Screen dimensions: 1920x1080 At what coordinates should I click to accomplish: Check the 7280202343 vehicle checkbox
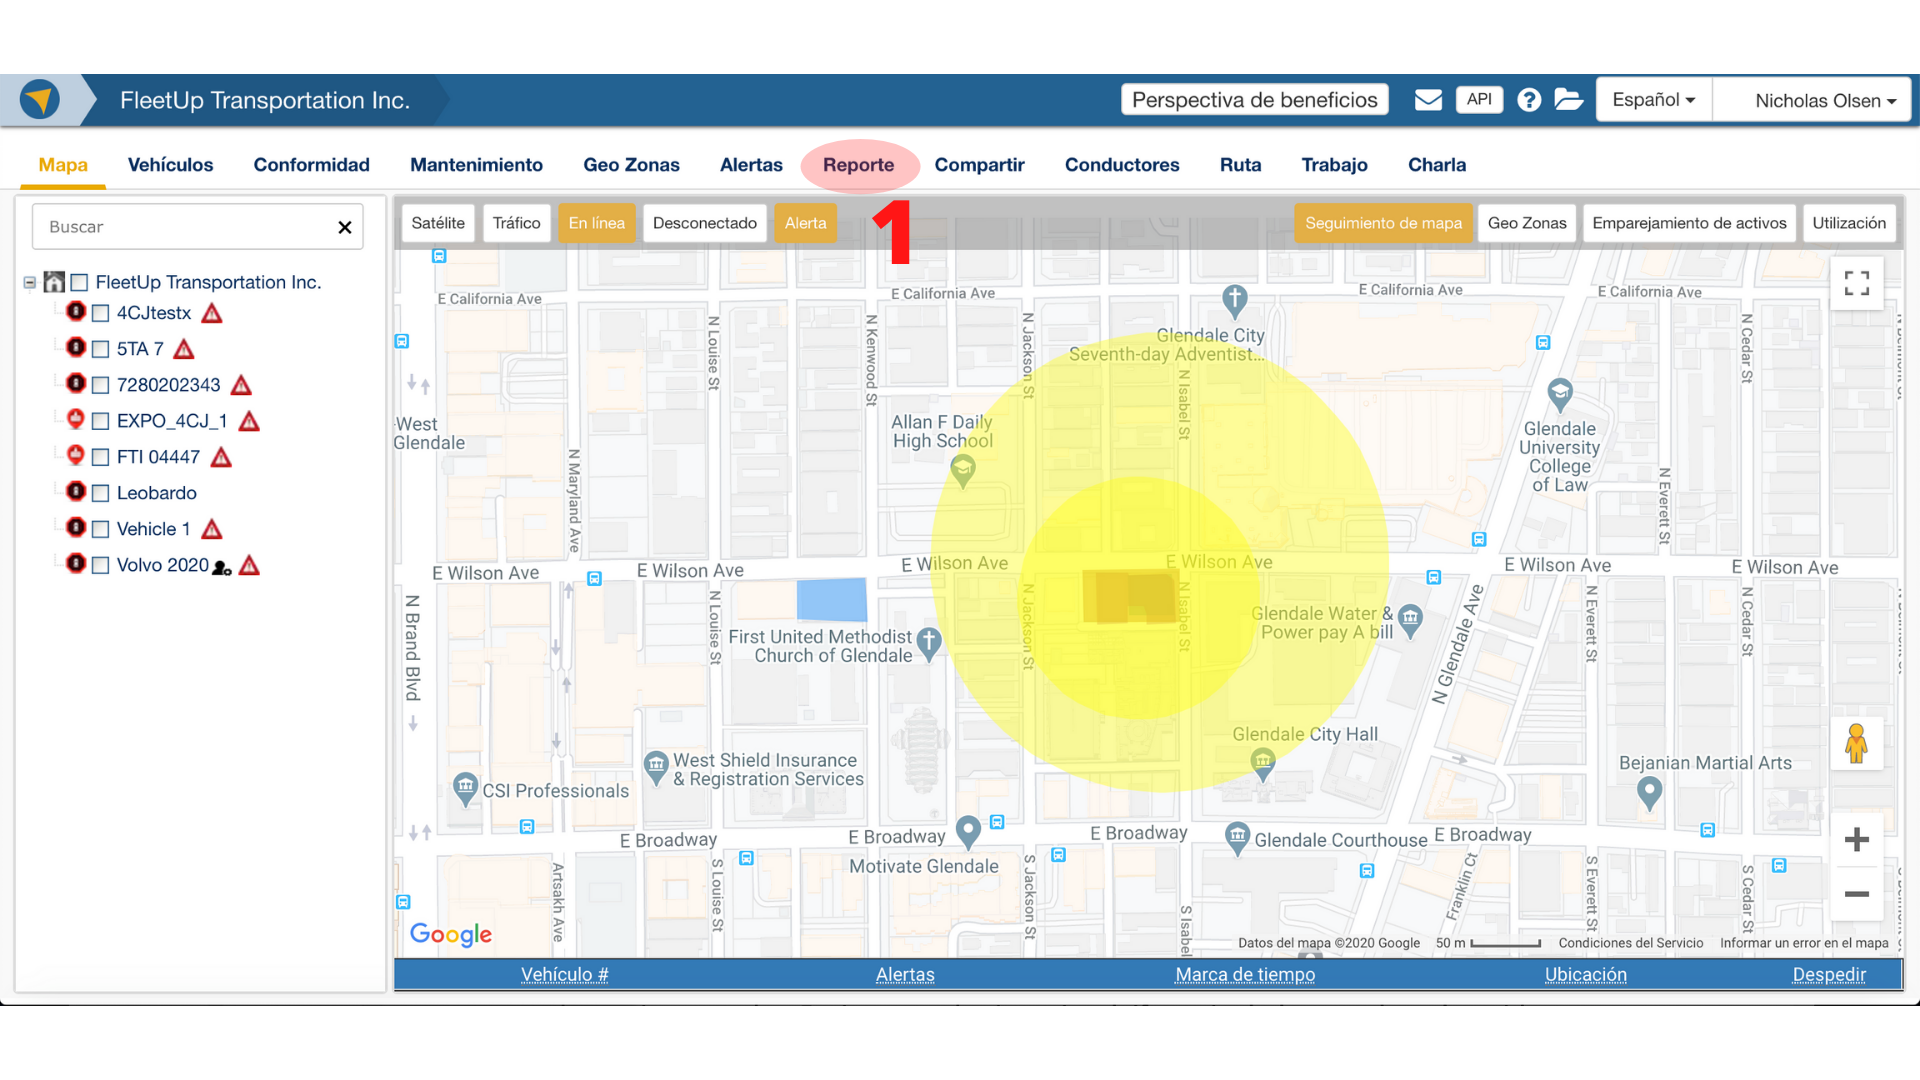pos(100,385)
